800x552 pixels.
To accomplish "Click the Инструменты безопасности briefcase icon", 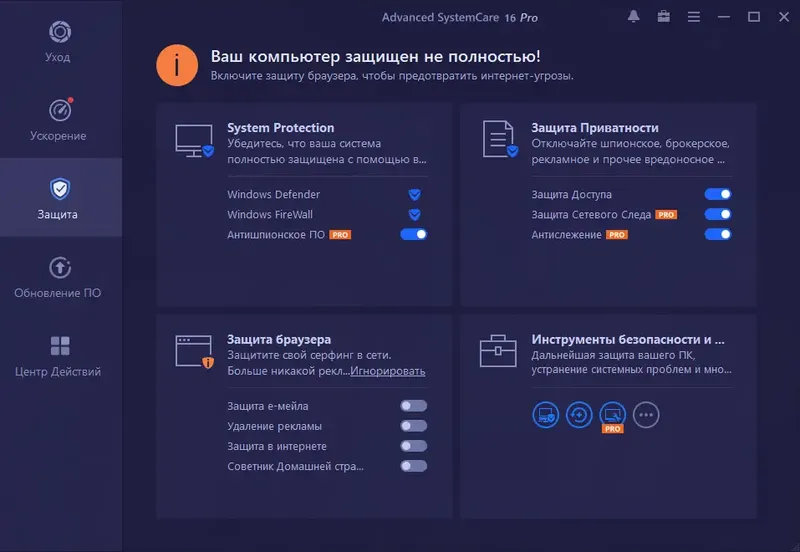I will (498, 351).
